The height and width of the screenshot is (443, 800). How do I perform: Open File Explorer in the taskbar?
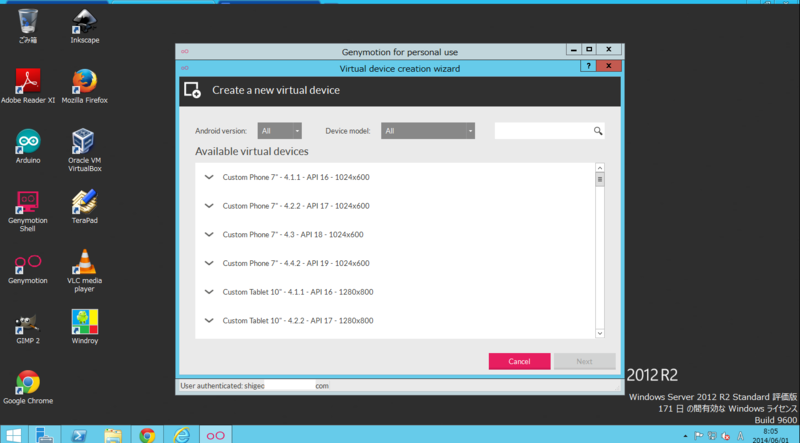[x=113, y=435]
